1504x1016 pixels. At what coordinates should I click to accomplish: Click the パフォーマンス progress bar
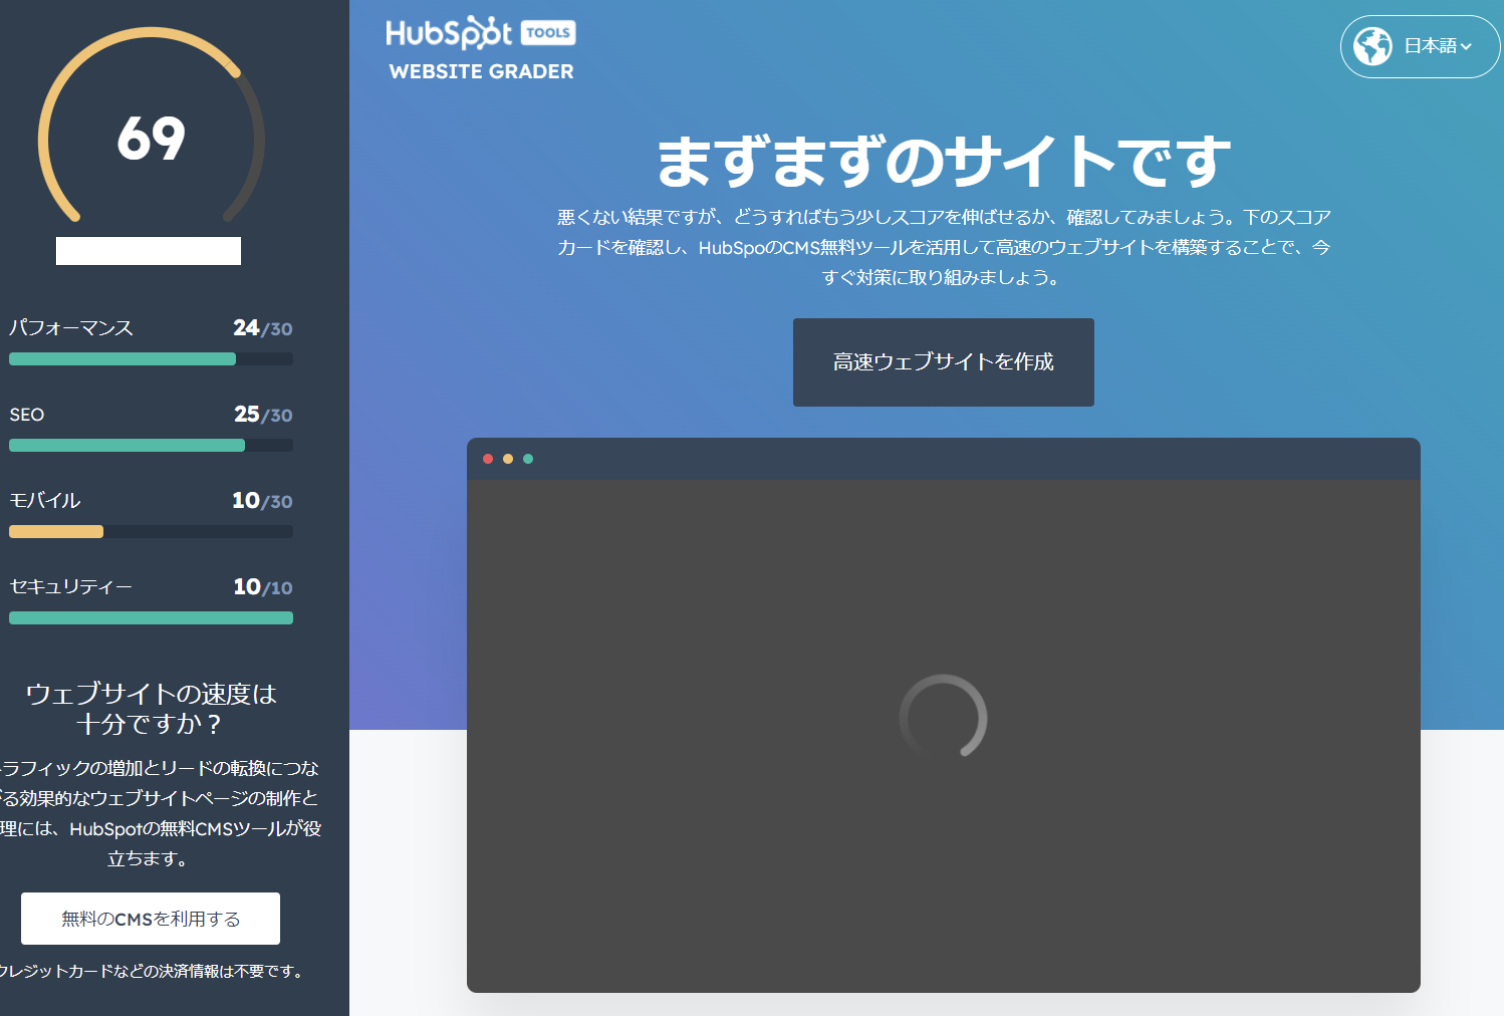151,359
